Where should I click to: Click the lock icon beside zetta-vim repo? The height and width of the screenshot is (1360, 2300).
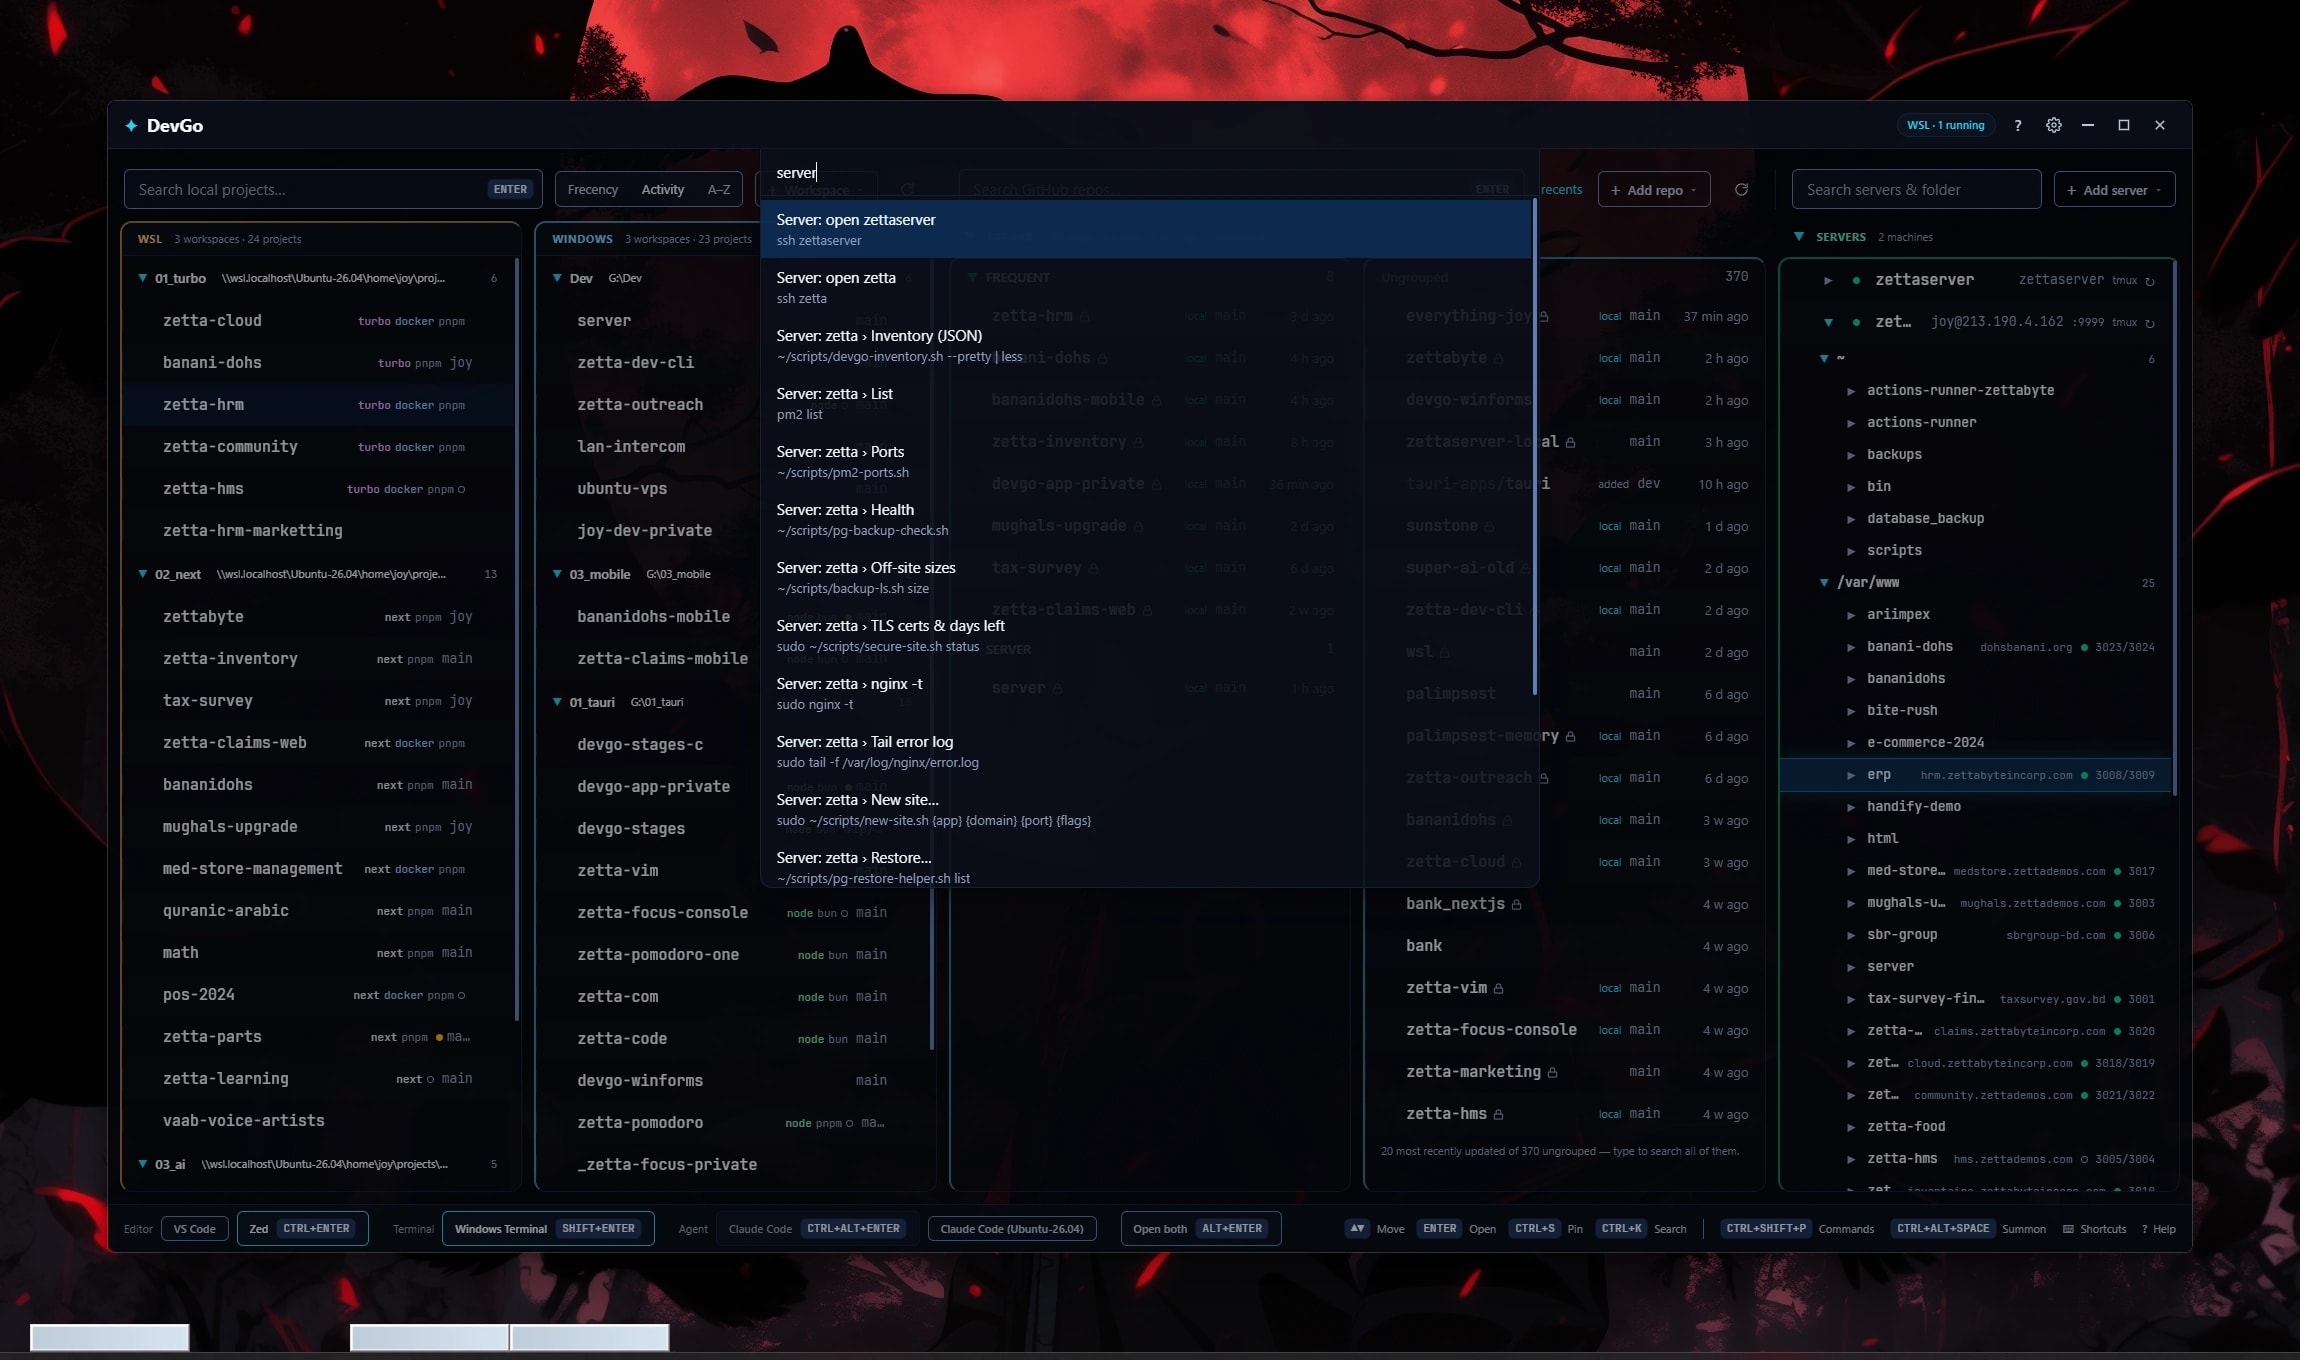click(x=1498, y=988)
